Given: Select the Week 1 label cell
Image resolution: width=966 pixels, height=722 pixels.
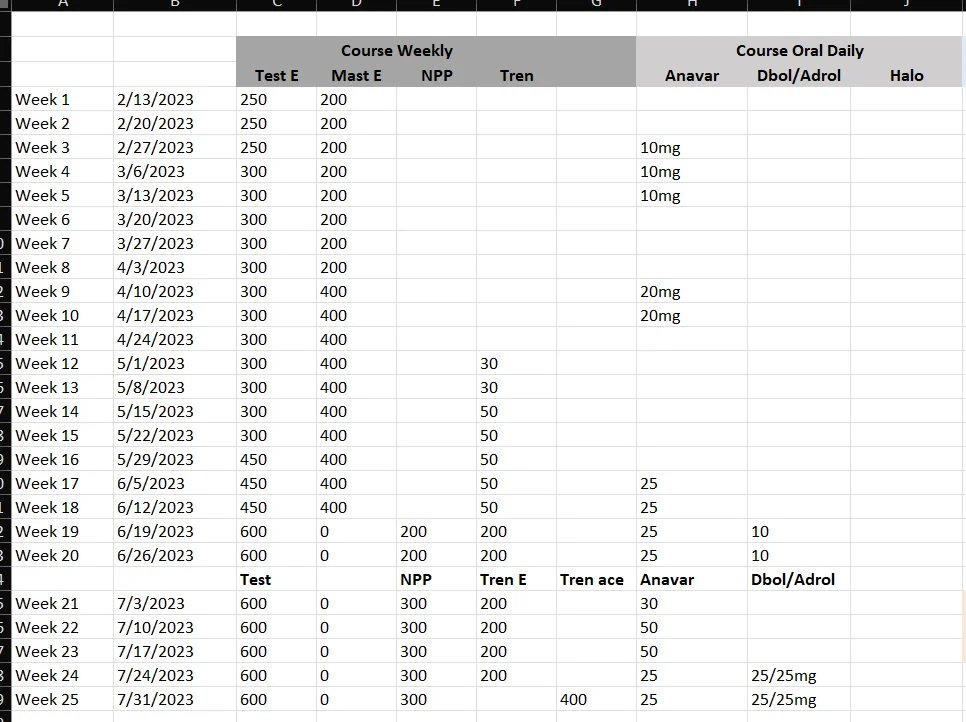Looking at the screenshot, I should coord(43,100).
